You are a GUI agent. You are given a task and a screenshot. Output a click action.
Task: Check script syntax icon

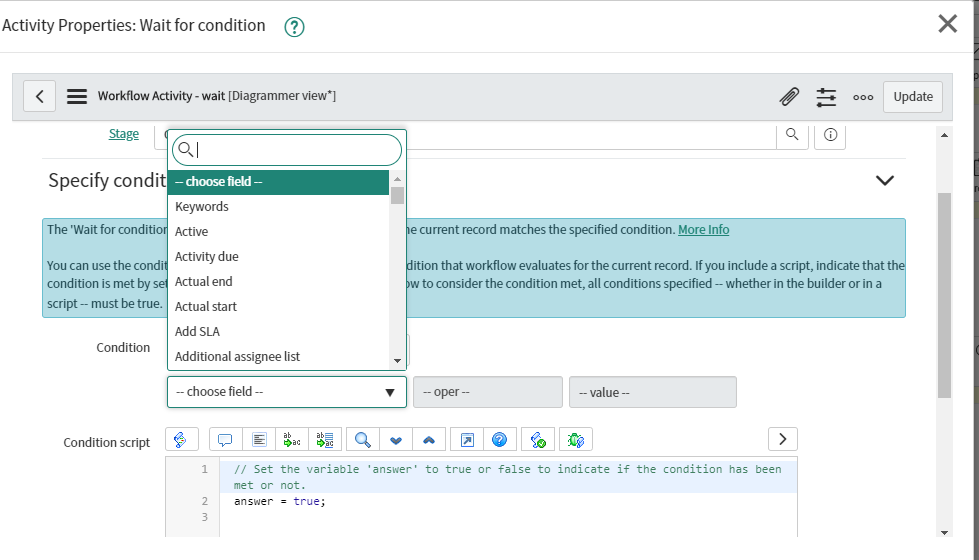click(x=538, y=440)
